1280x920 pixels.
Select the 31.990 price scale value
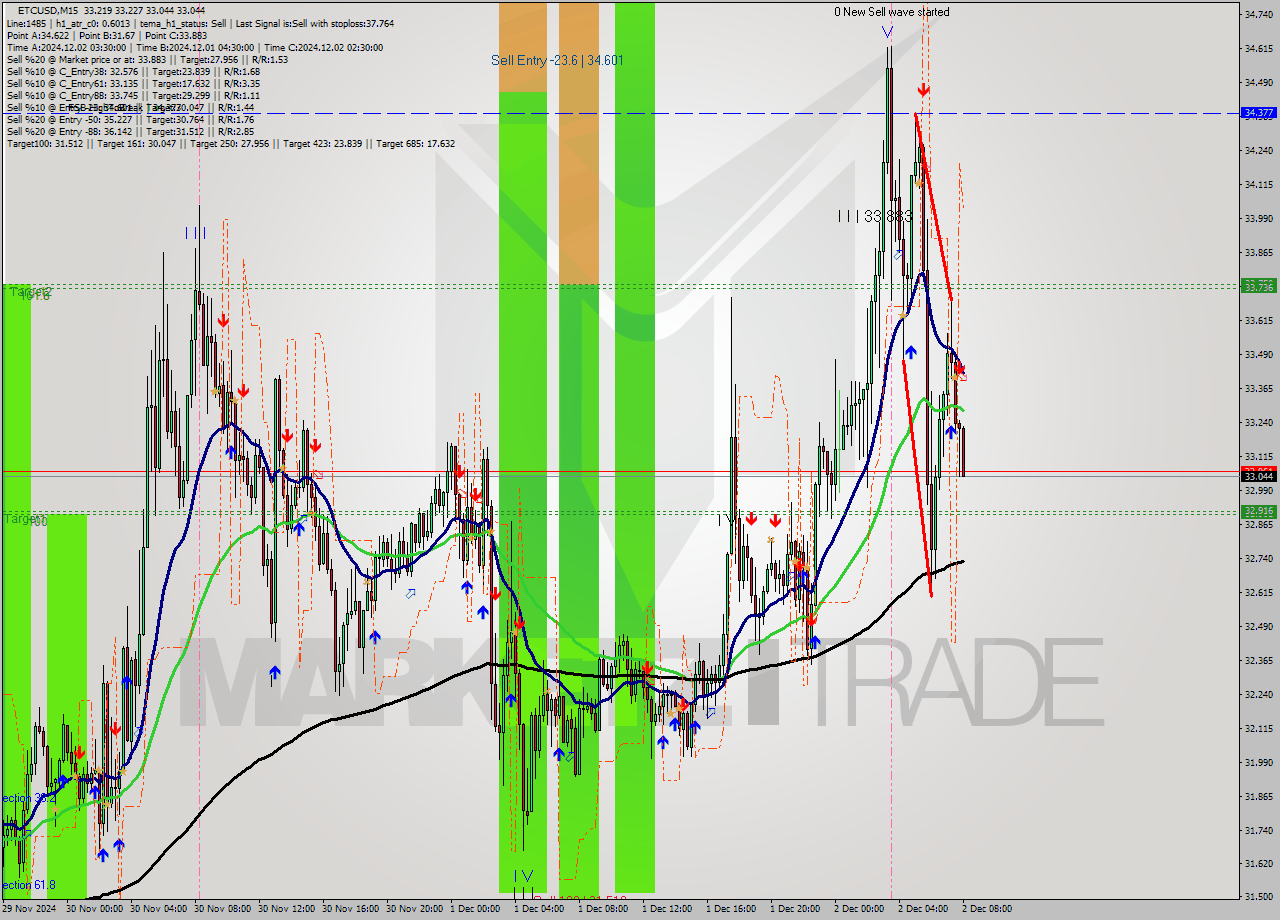1258,762
